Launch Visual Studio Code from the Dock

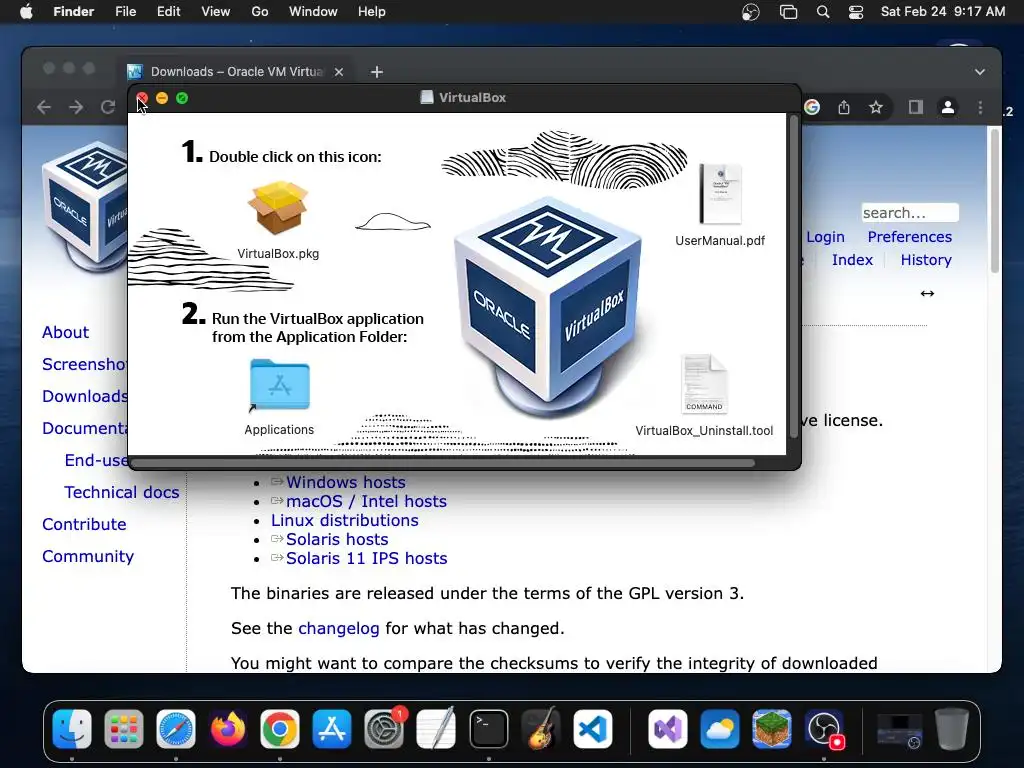[x=593, y=728]
